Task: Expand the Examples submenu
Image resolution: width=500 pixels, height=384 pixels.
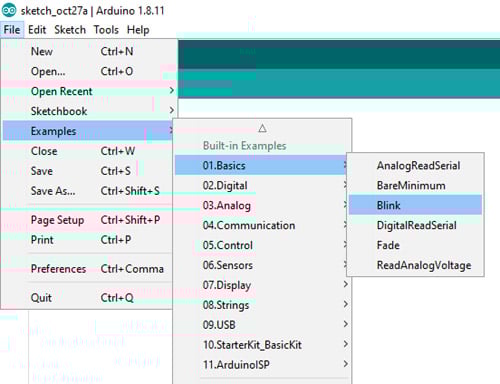Action: click(88, 131)
